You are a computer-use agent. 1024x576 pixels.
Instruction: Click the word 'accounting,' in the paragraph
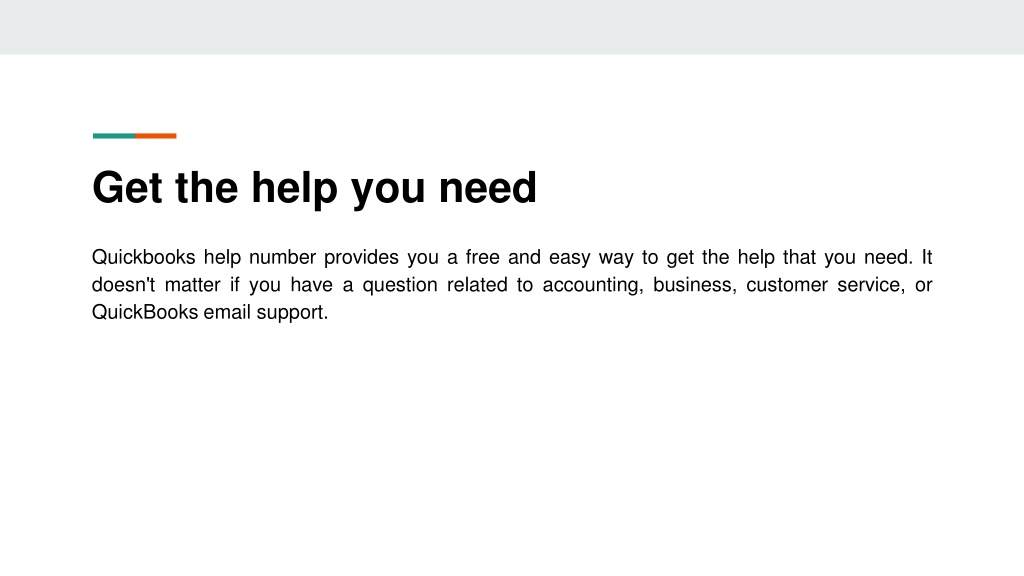pos(593,285)
